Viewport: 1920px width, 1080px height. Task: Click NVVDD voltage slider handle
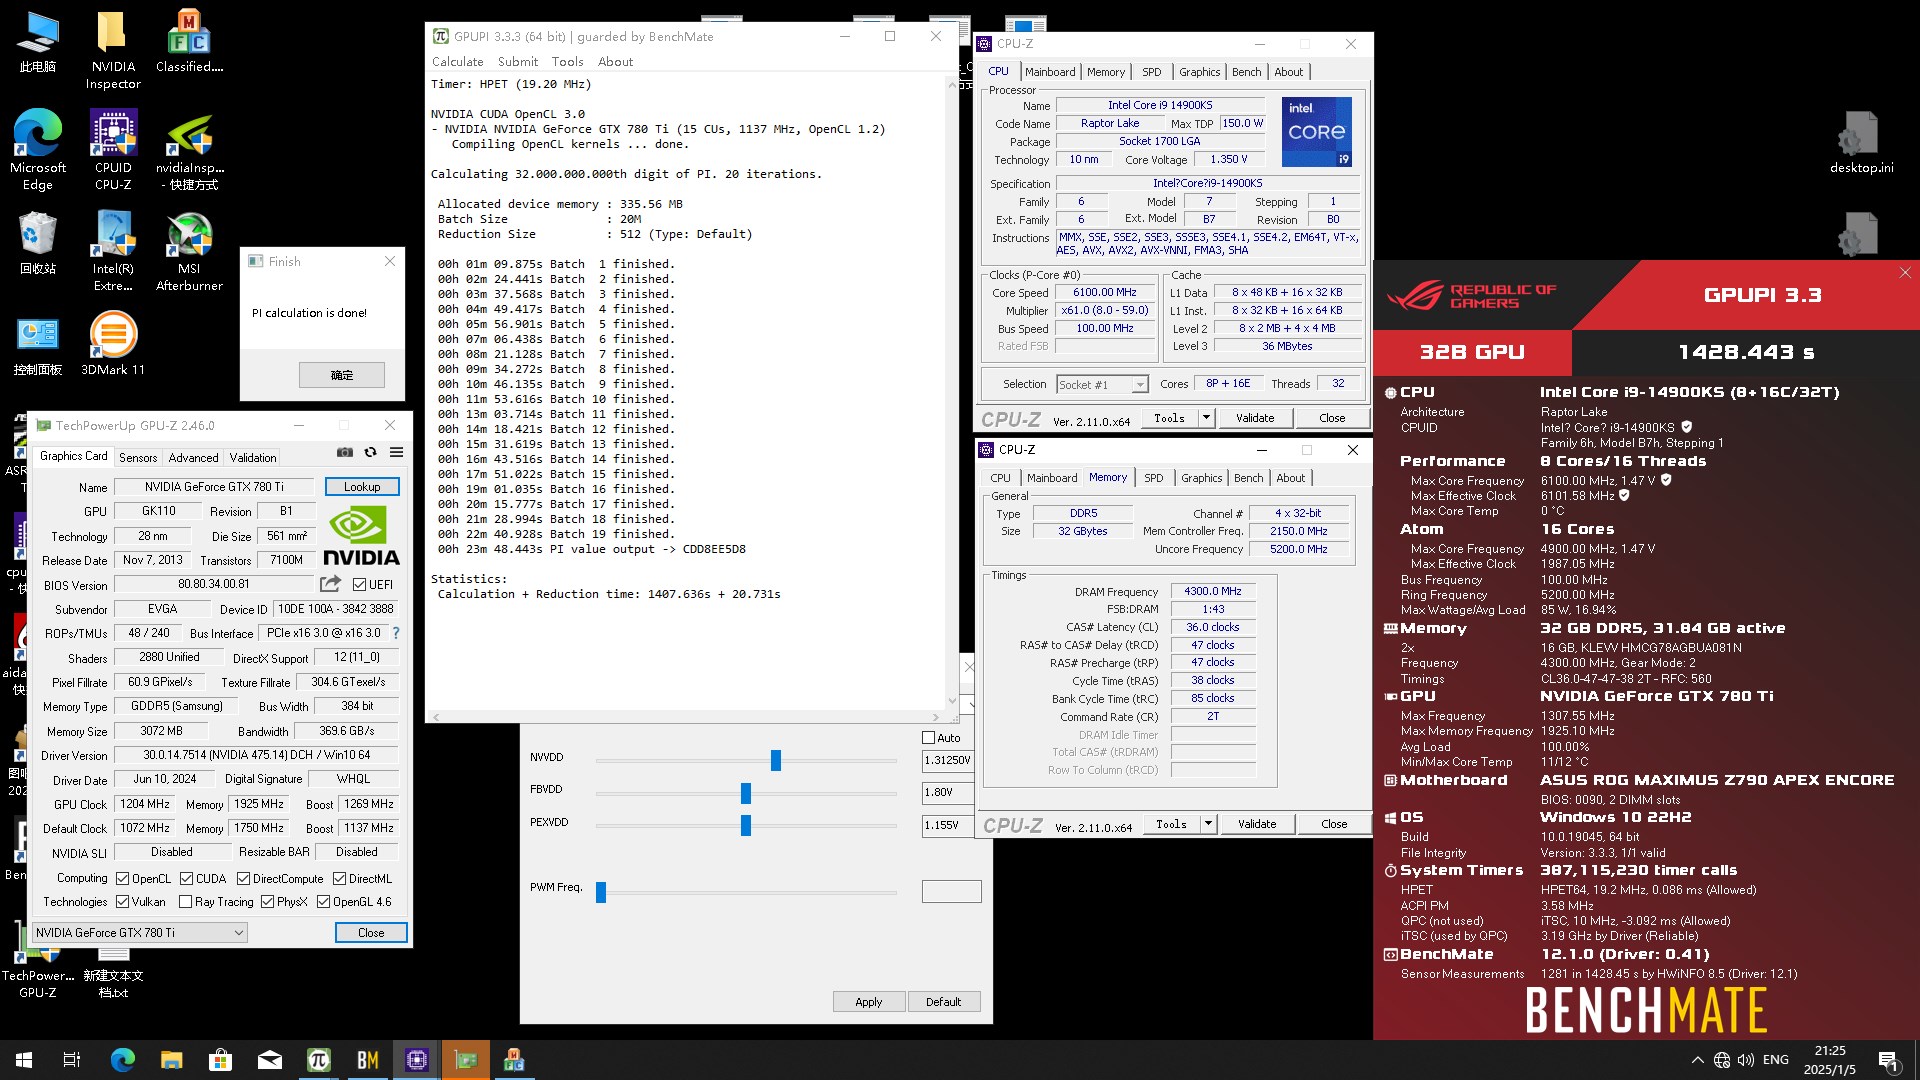coord(776,760)
